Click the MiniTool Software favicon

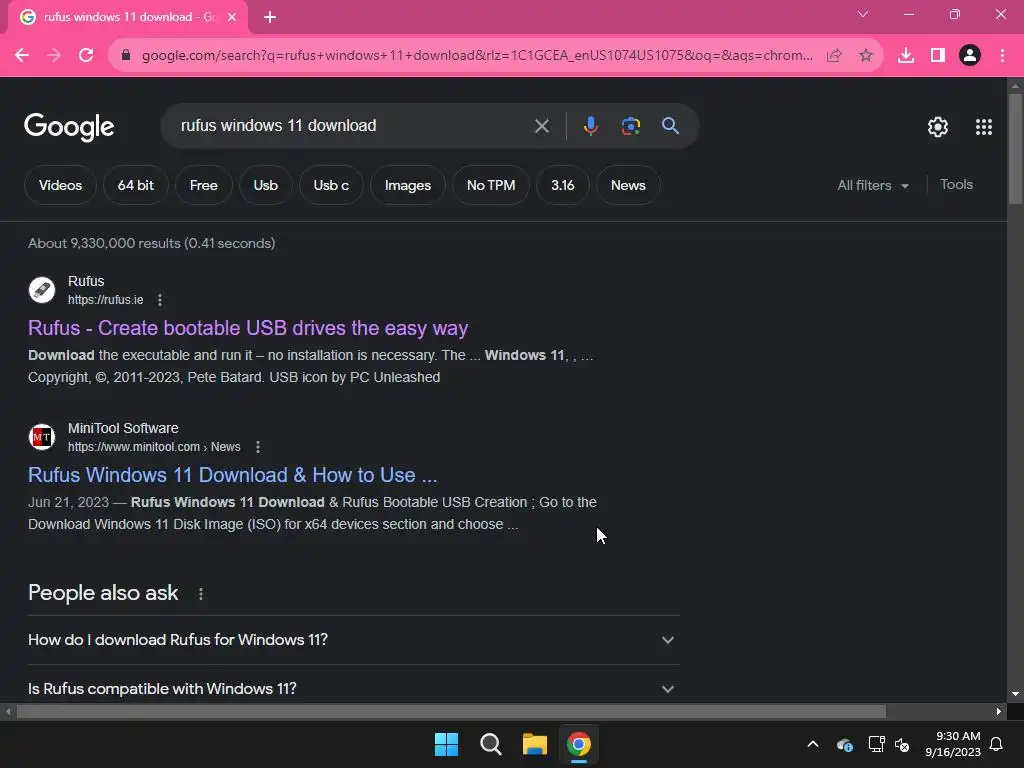(42, 437)
